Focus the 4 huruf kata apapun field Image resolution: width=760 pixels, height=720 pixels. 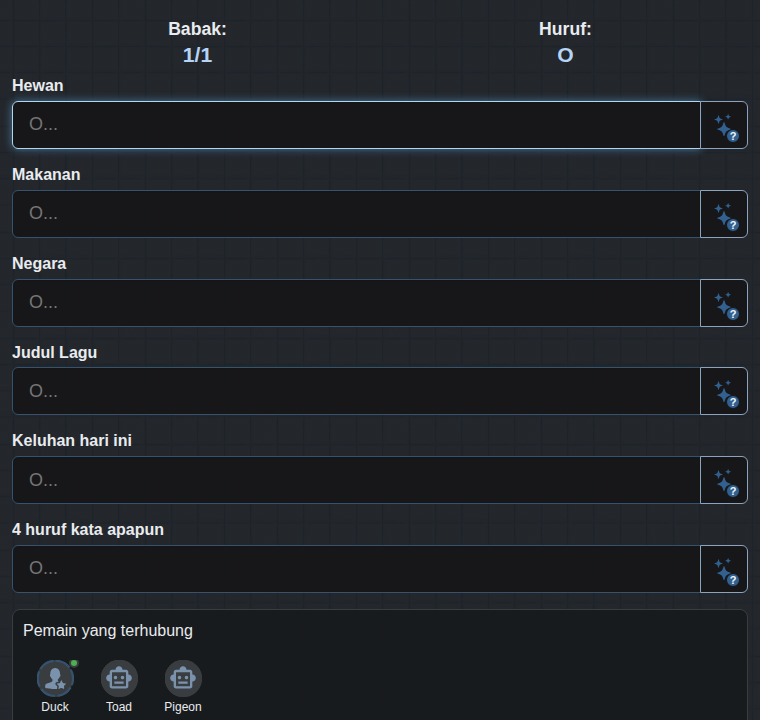[x=356, y=569]
